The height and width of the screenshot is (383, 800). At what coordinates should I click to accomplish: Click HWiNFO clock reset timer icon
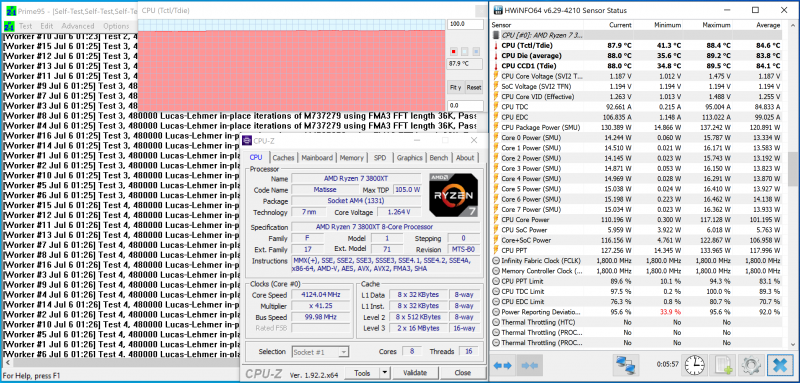(x=693, y=365)
